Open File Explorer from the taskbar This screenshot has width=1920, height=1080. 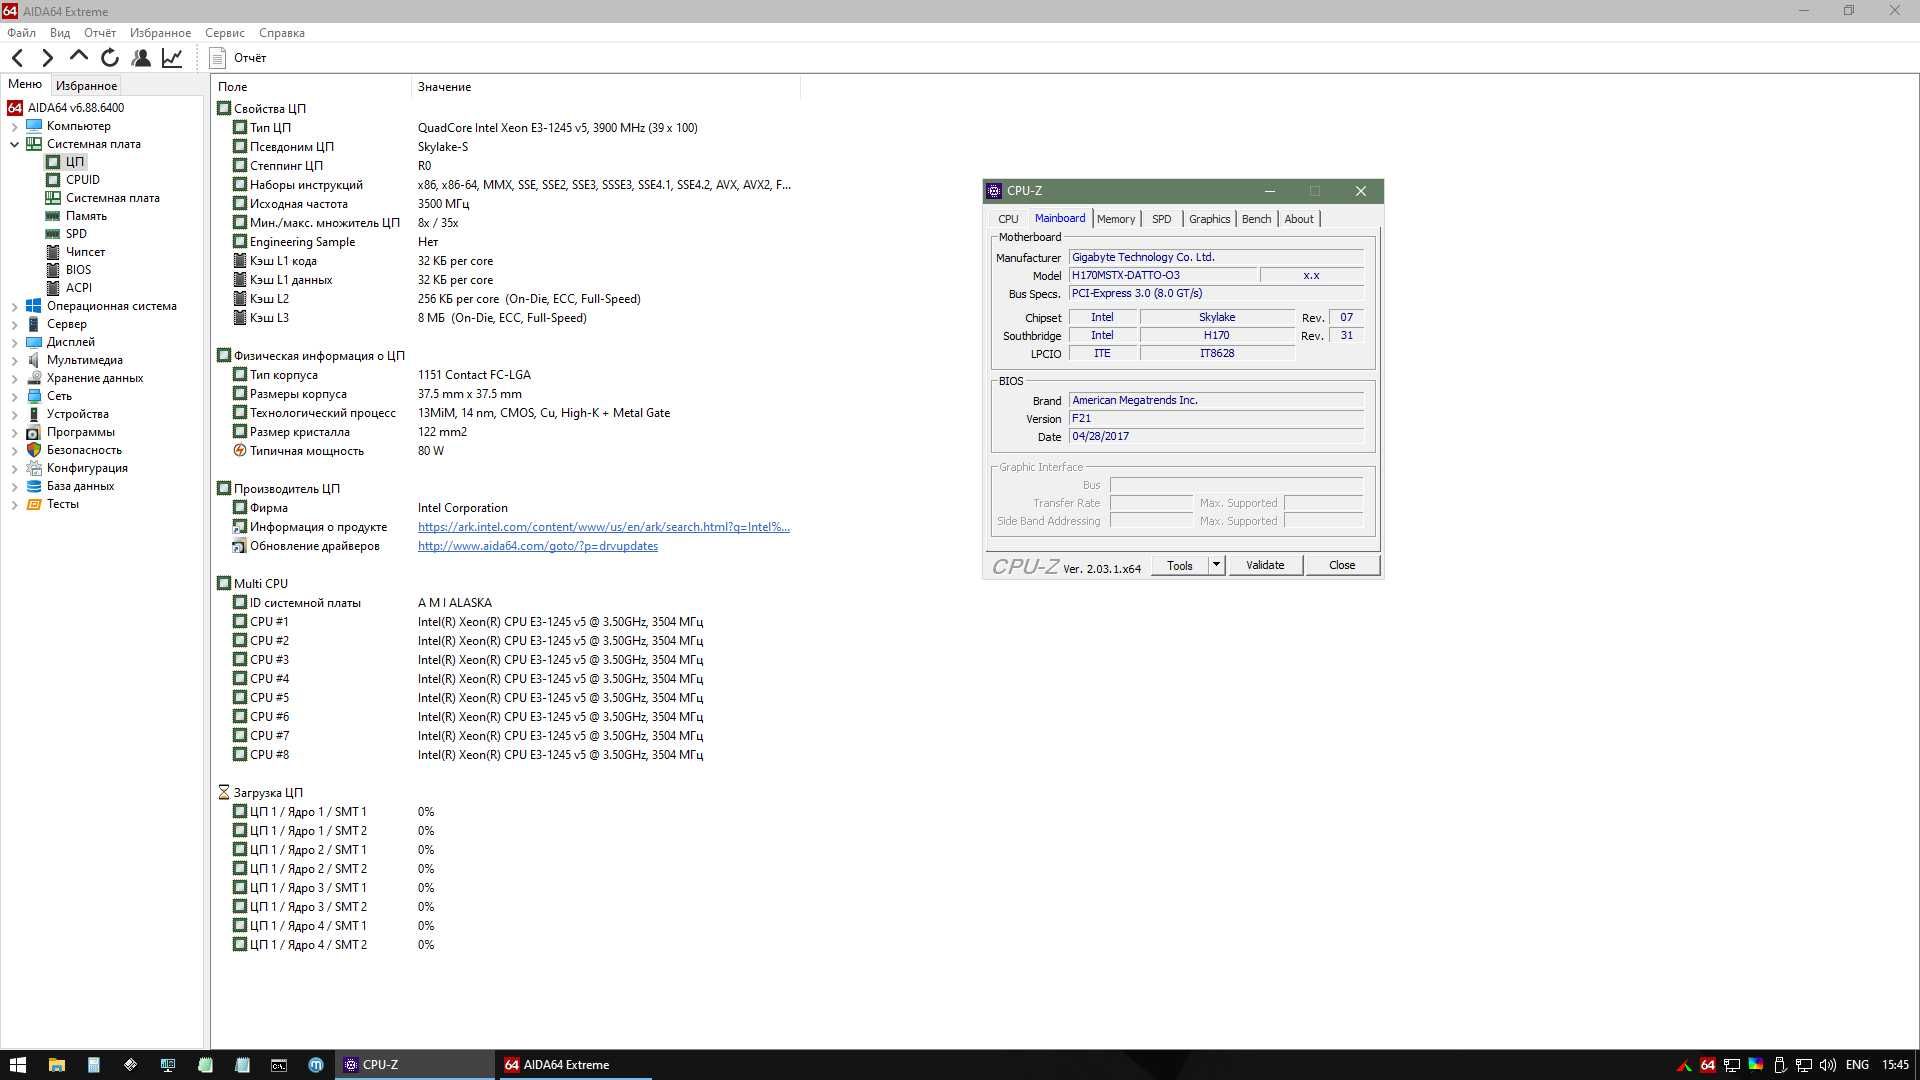[56, 1065]
